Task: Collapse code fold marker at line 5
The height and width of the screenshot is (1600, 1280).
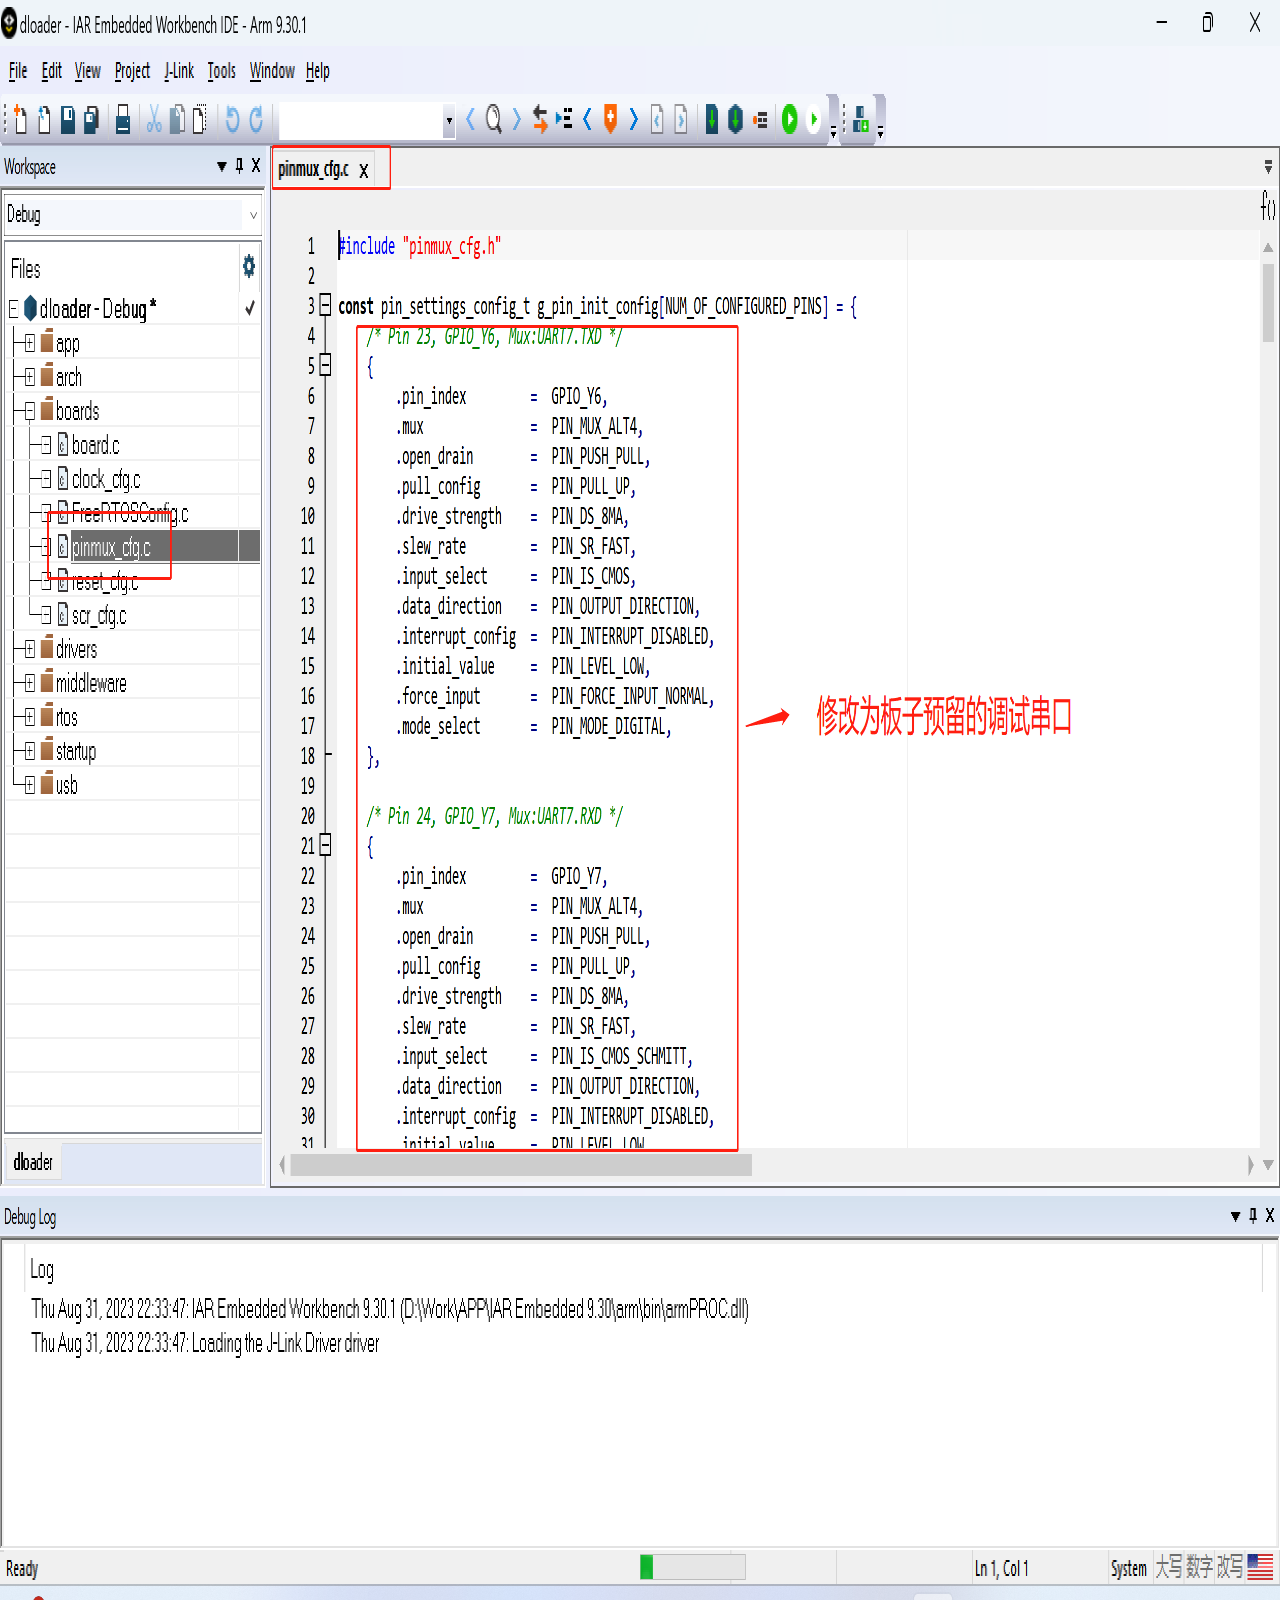Action: point(325,365)
